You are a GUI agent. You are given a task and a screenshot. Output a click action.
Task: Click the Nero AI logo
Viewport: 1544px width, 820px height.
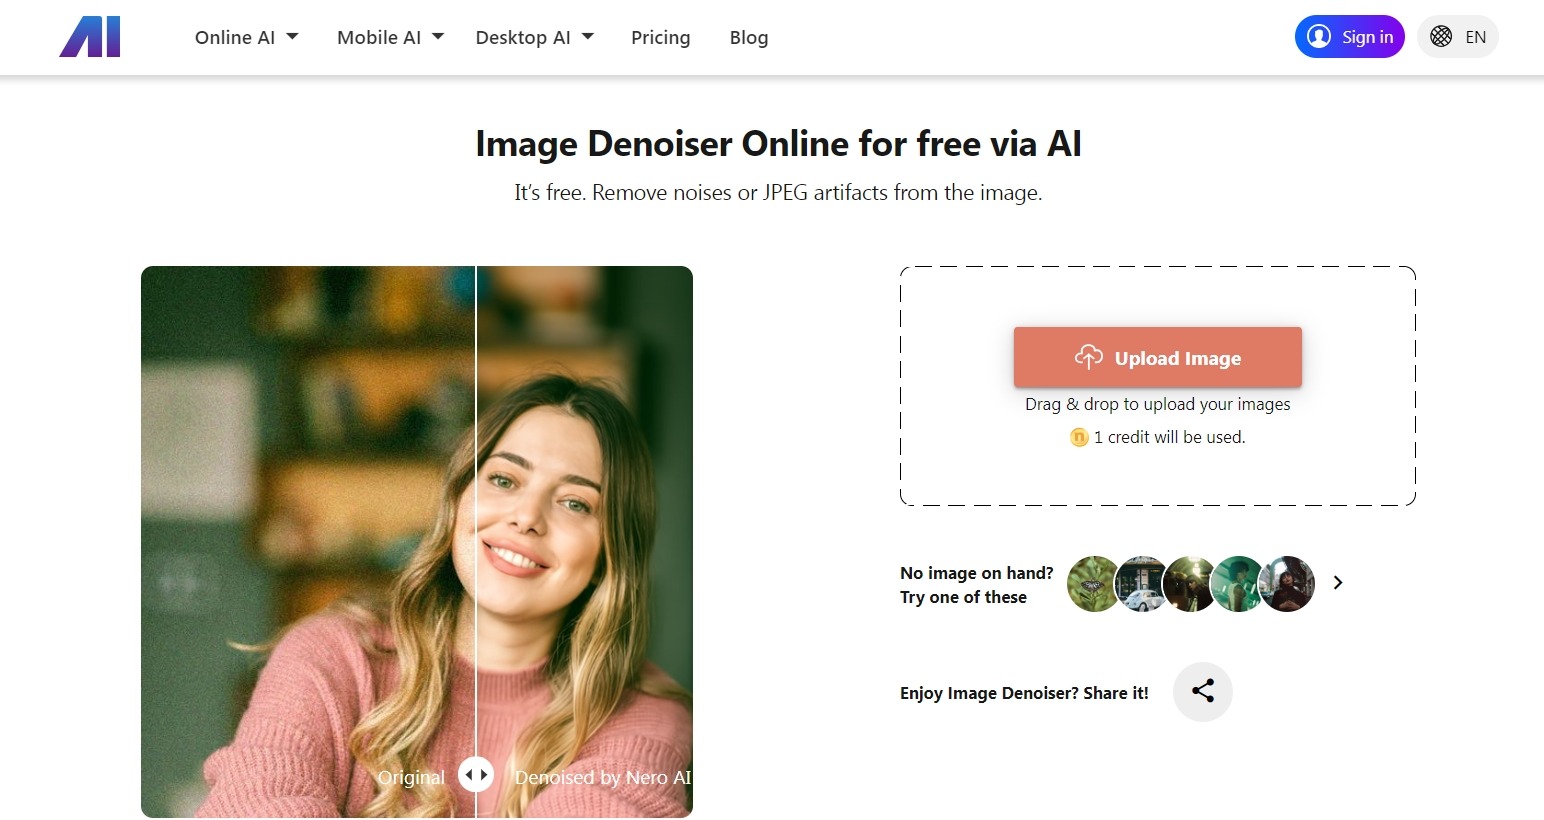click(x=90, y=36)
